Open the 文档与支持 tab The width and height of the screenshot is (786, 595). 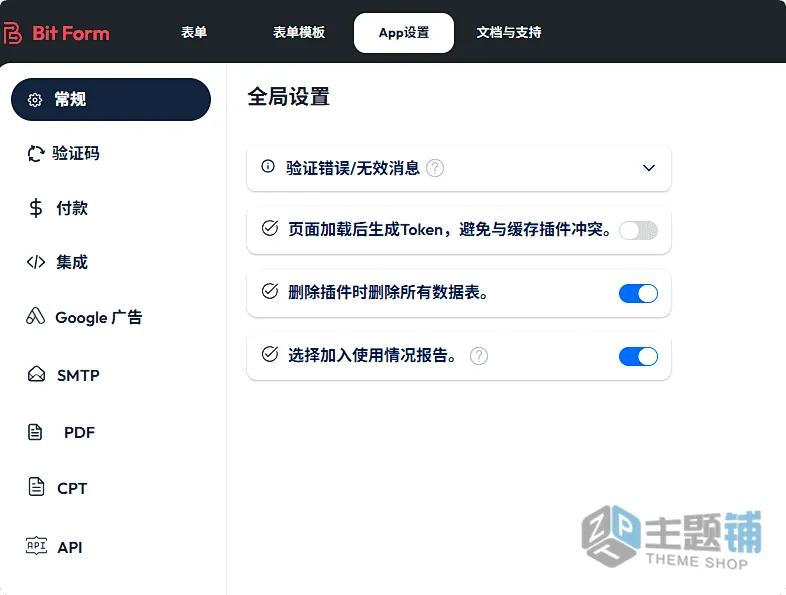pos(509,33)
